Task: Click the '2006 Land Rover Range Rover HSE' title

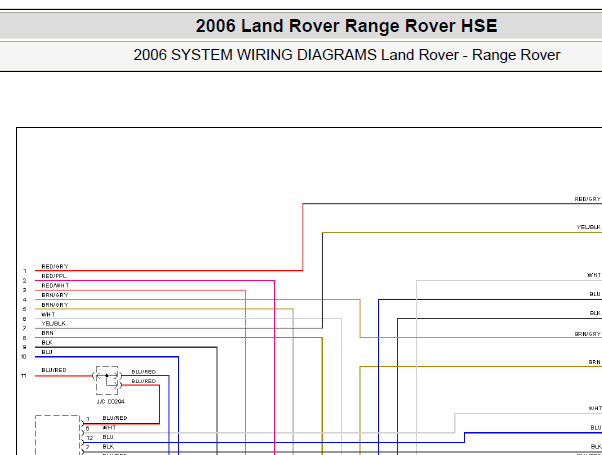Action: 346,26
